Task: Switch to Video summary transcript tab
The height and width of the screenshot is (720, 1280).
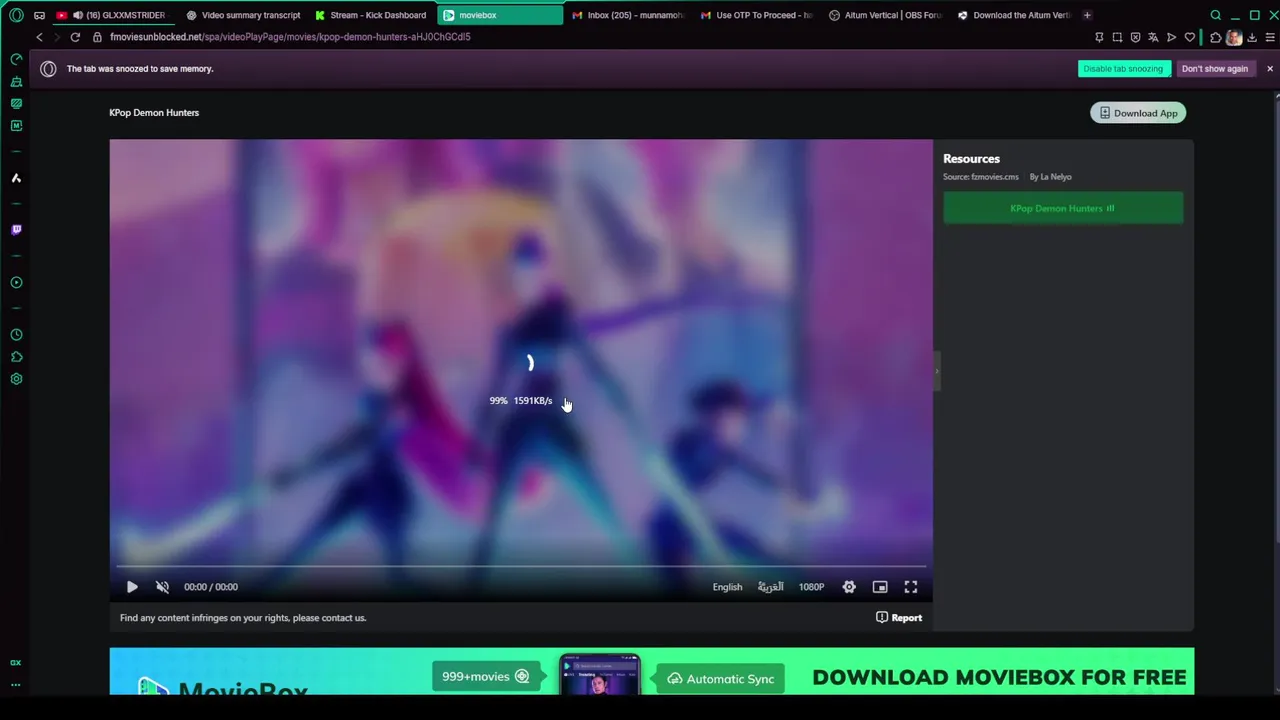Action: click(244, 15)
